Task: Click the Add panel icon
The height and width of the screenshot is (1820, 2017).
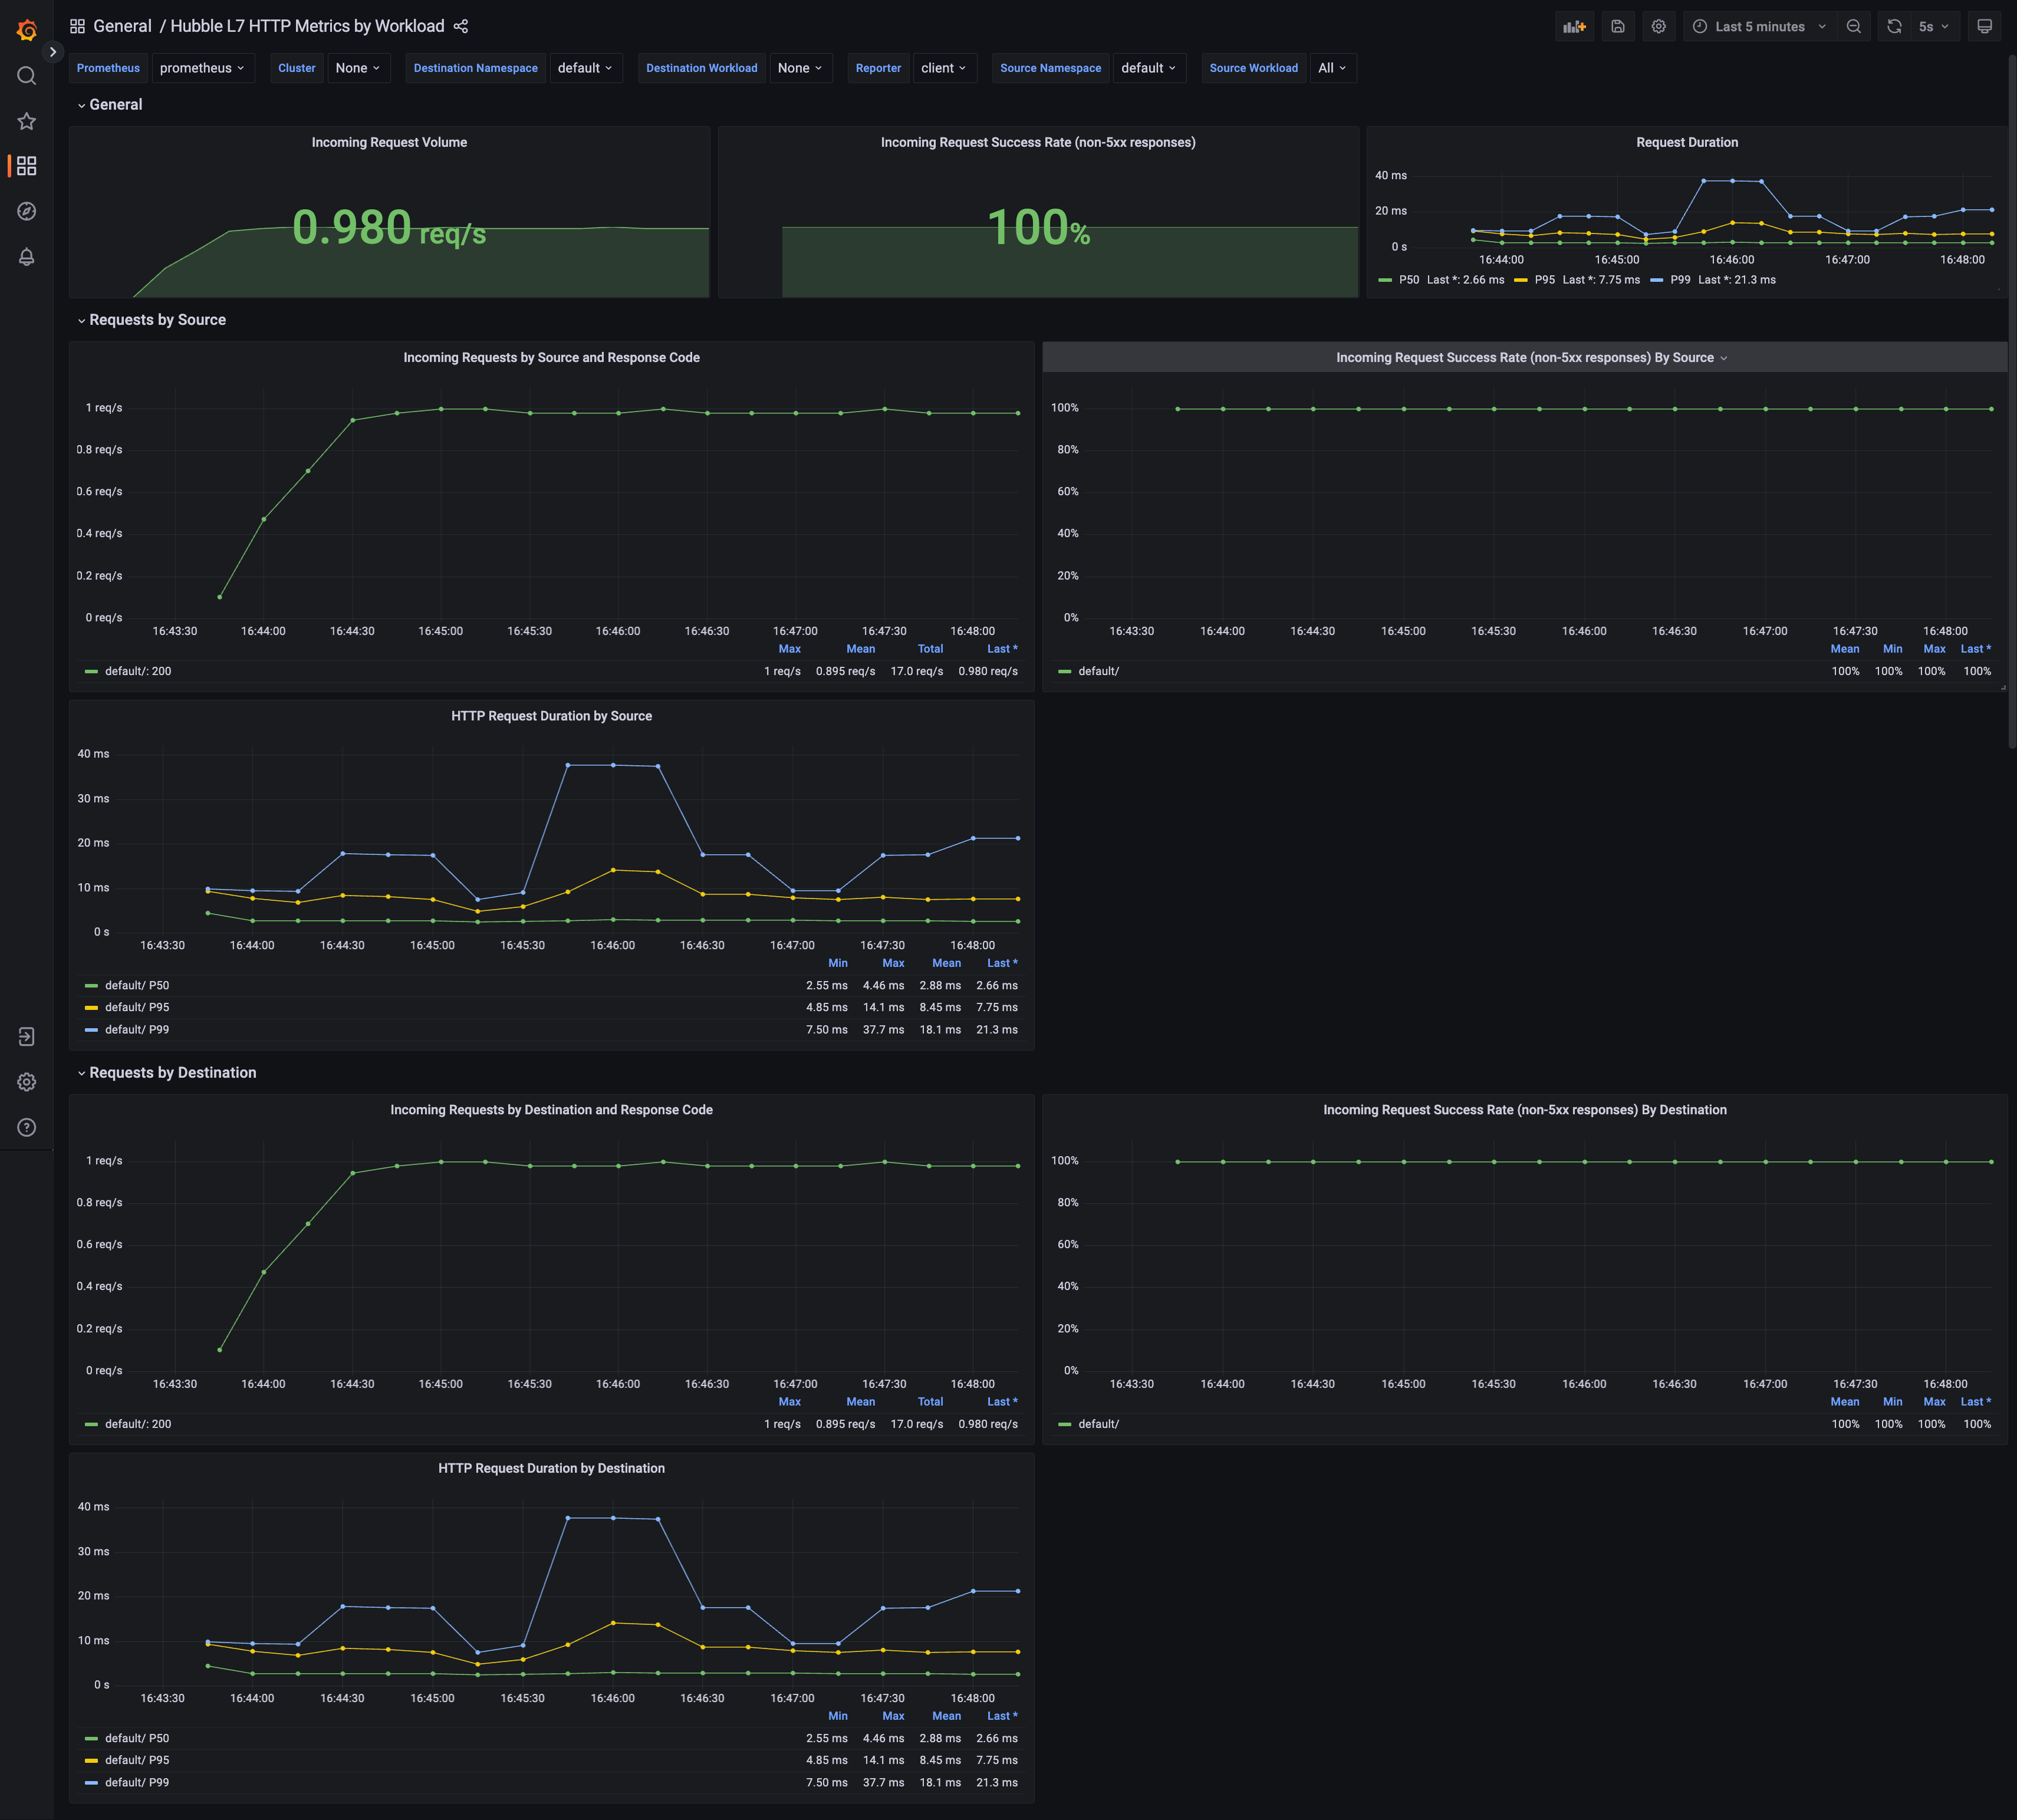Action: 1574,27
